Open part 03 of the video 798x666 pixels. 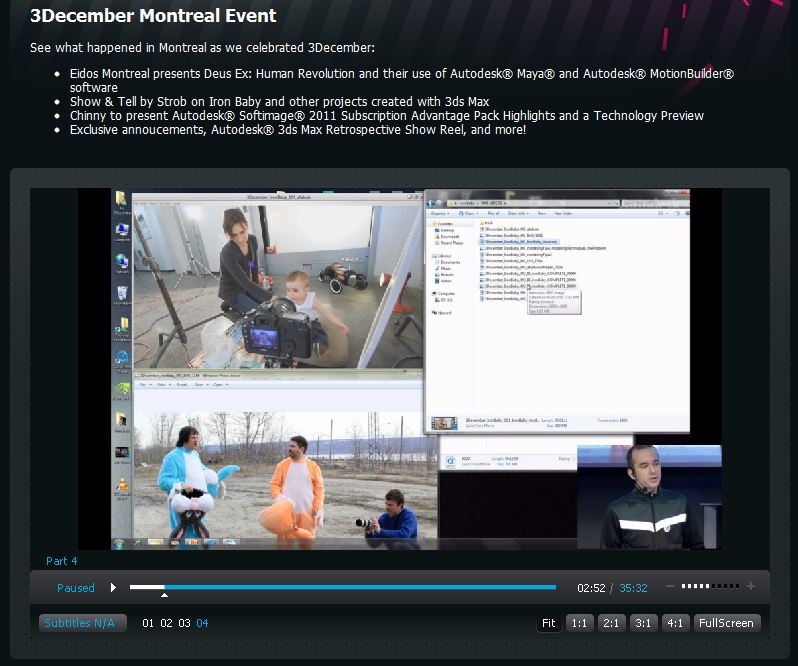(x=184, y=623)
